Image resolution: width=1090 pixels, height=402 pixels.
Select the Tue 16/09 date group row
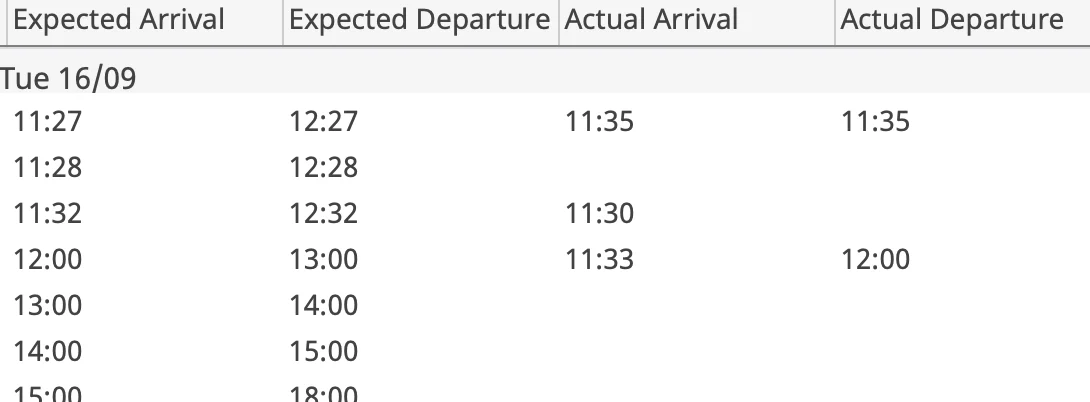point(545,78)
